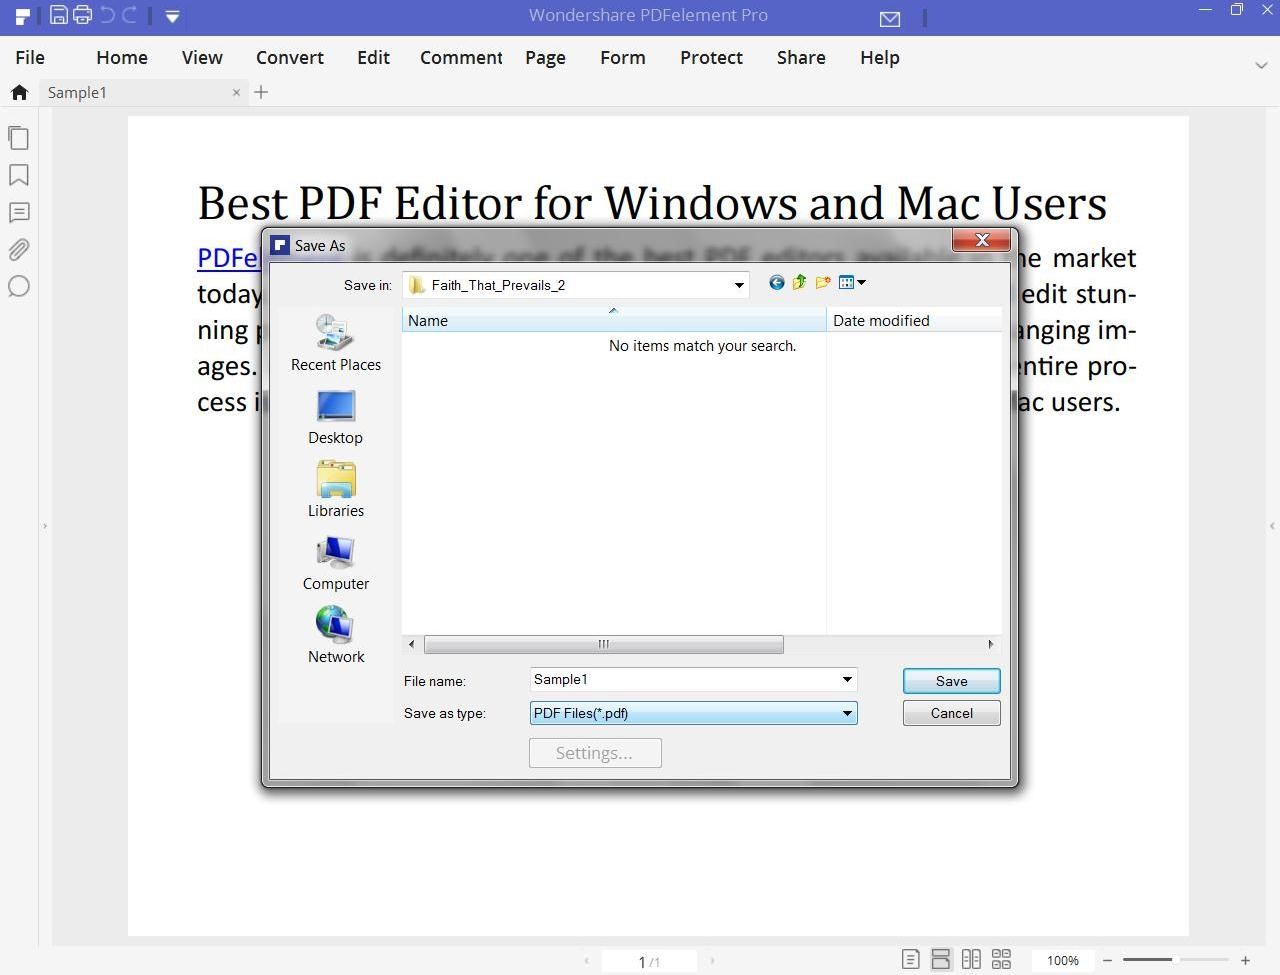Open the comments panel icon
This screenshot has width=1280, height=975.
[18, 212]
